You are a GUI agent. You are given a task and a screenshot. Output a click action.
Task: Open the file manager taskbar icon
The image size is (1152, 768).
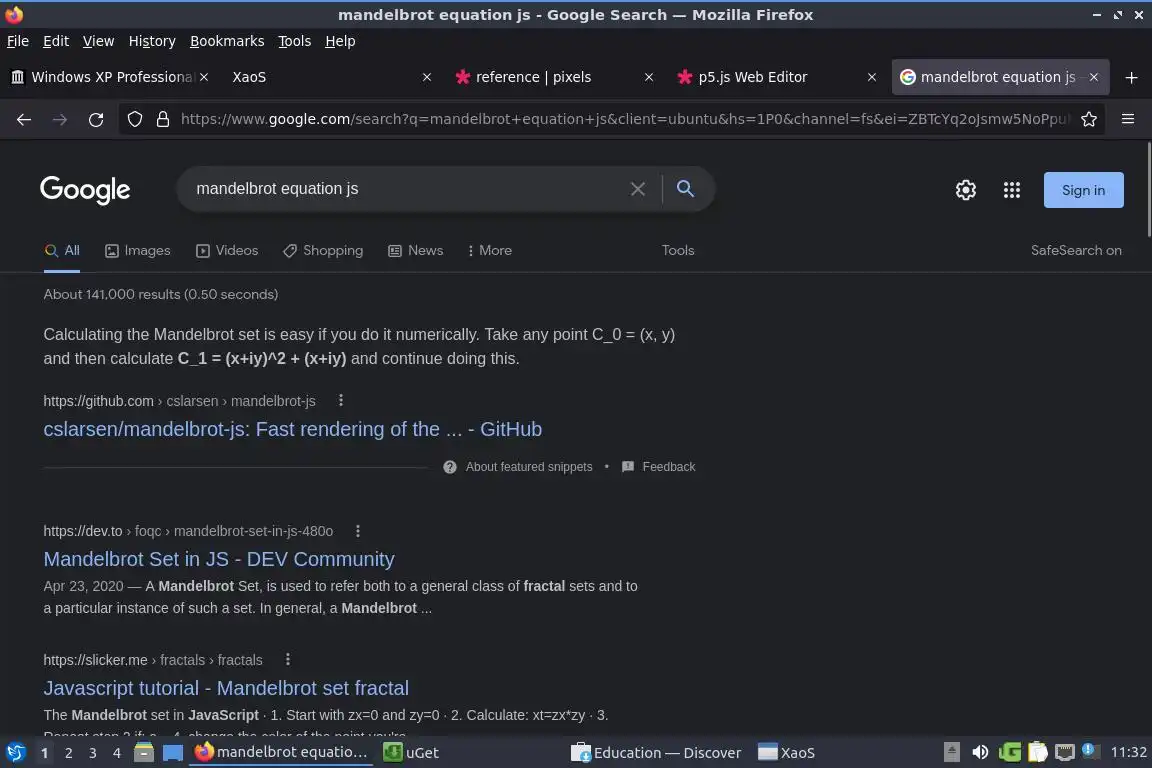[x=144, y=753]
